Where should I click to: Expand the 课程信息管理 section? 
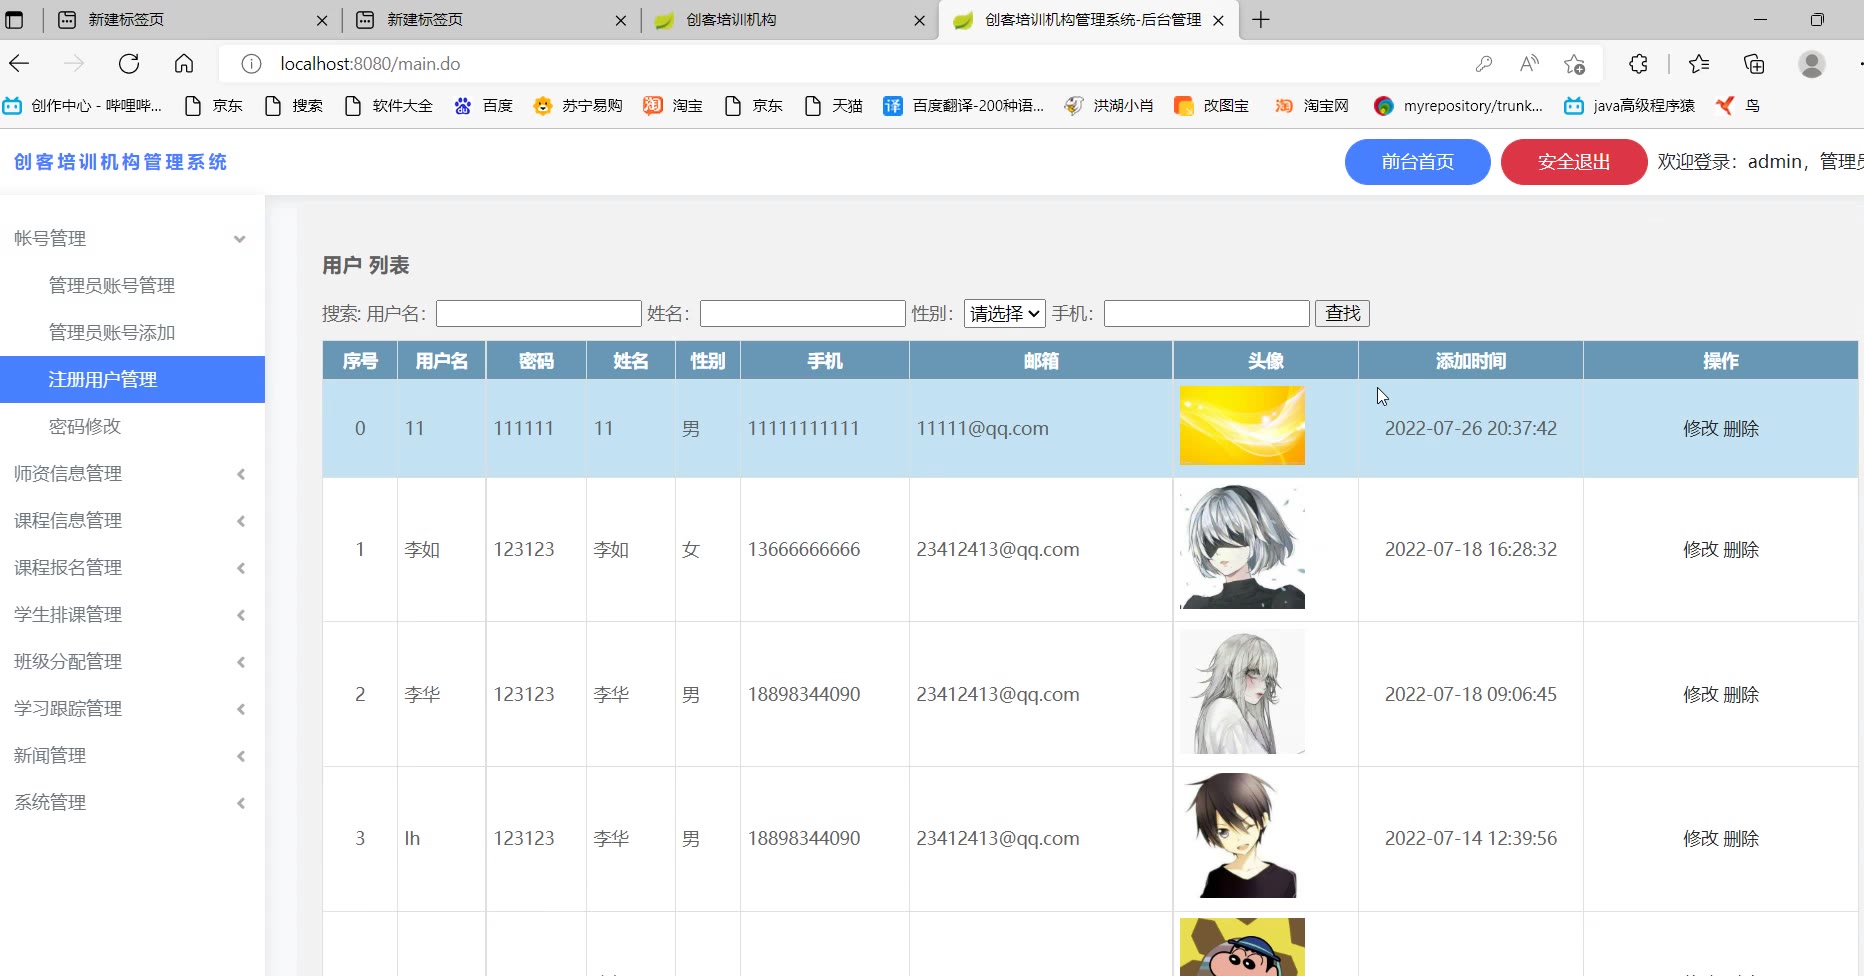click(130, 521)
